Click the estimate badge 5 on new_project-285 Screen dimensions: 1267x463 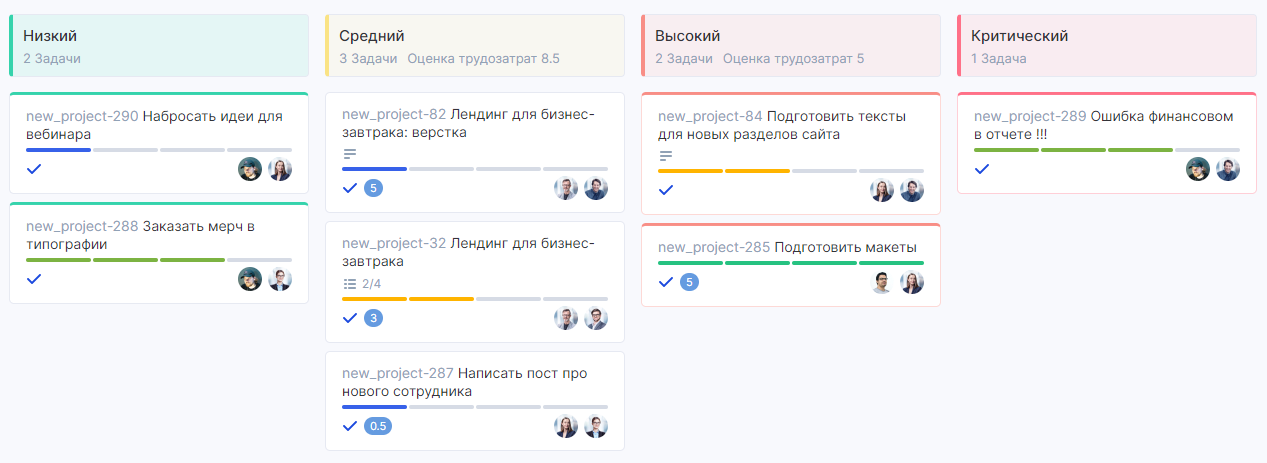[x=689, y=282]
